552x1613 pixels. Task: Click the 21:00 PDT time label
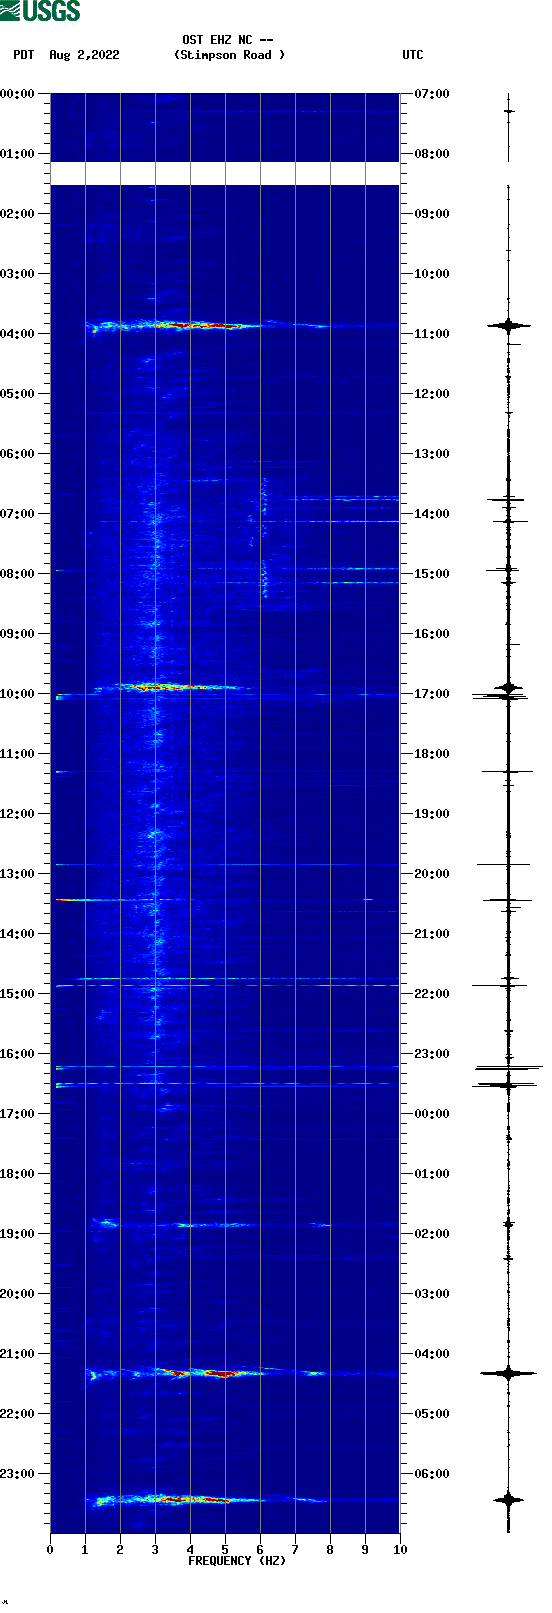pos(18,1353)
